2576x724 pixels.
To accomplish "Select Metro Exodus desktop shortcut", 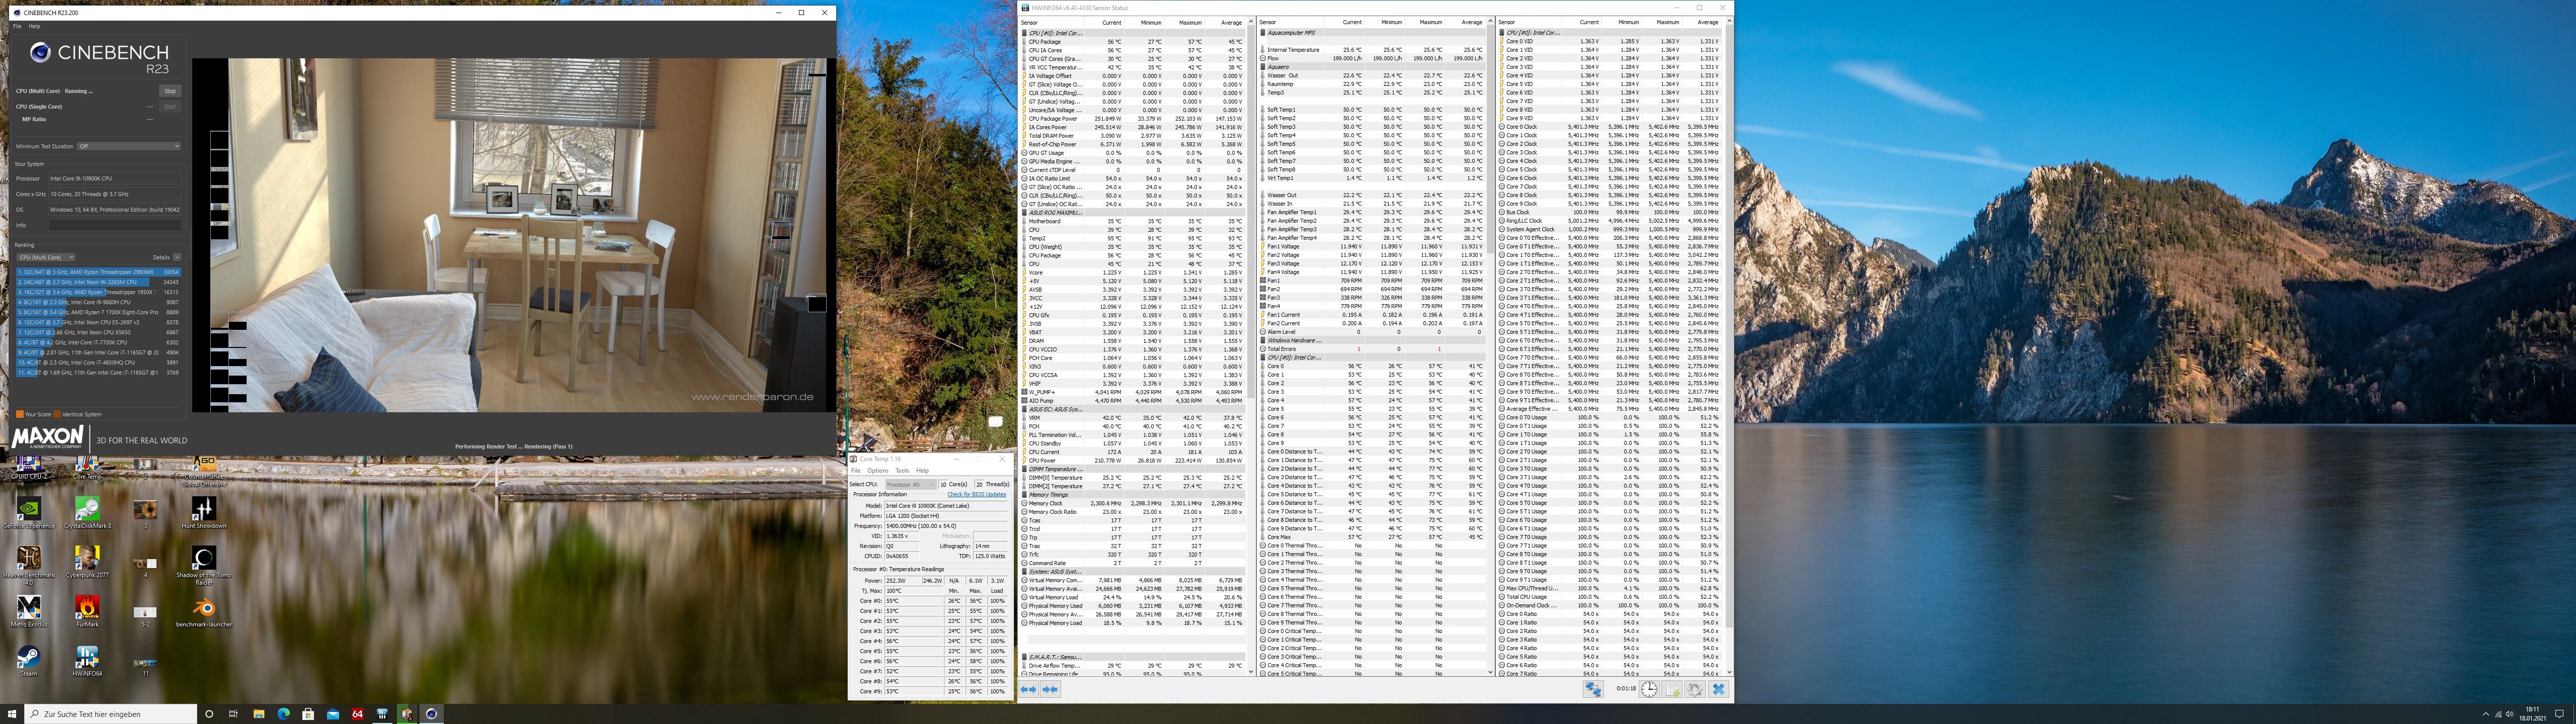I will click(x=29, y=611).
